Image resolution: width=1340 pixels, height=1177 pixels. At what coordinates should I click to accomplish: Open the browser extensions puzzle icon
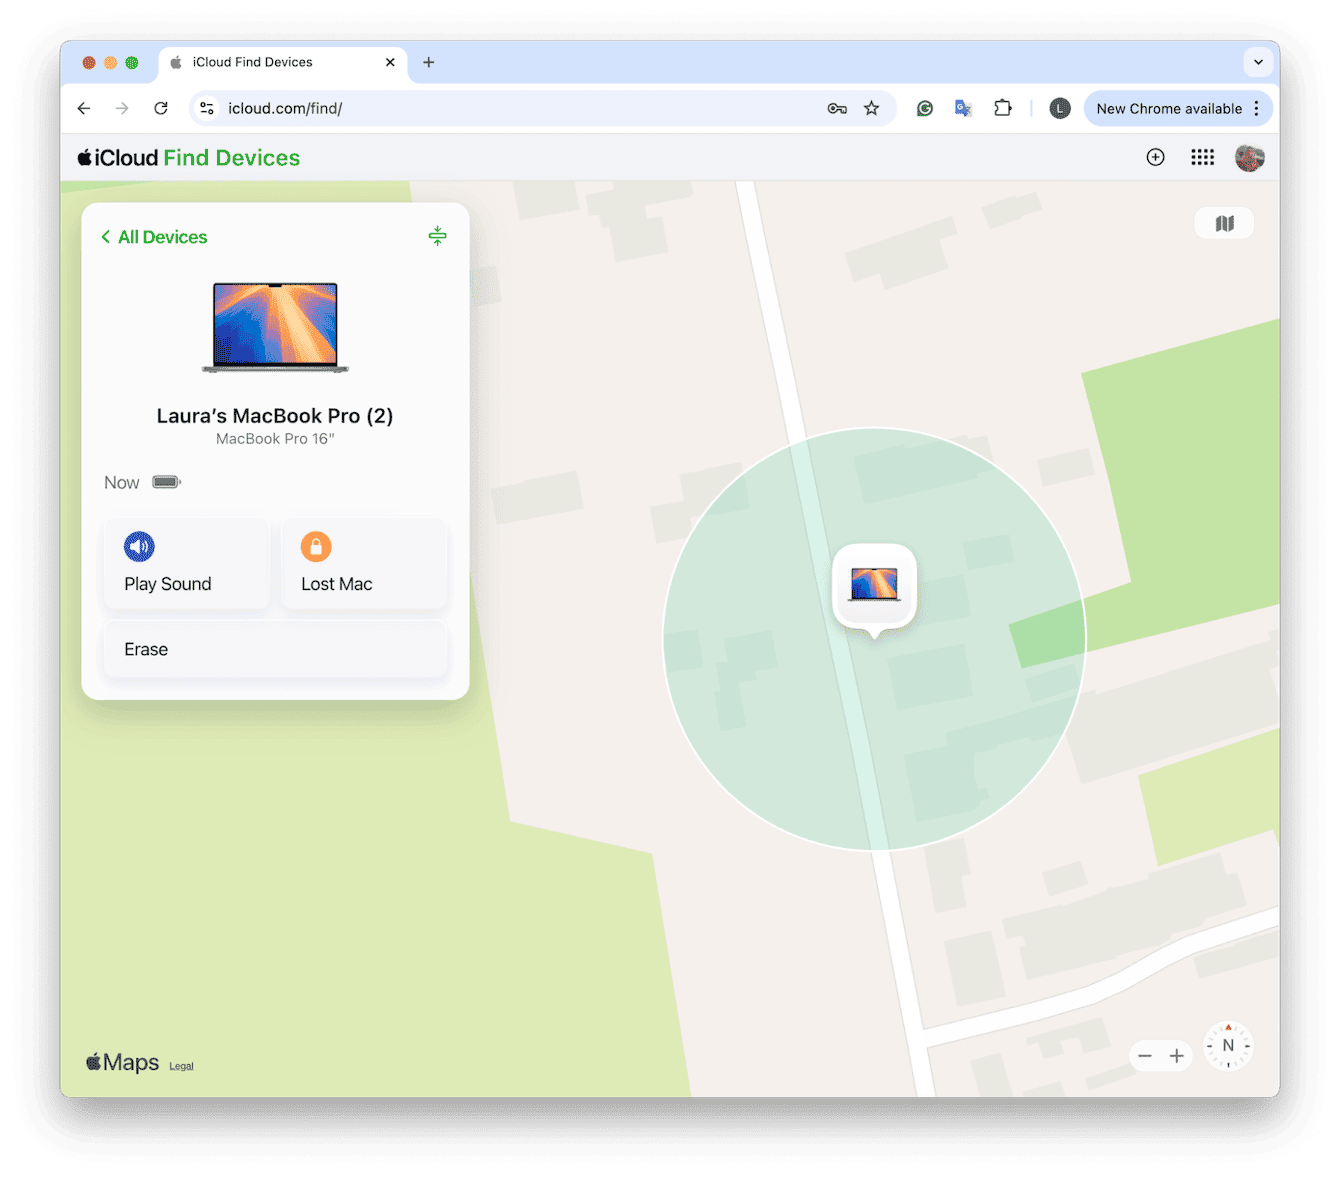(x=1003, y=108)
